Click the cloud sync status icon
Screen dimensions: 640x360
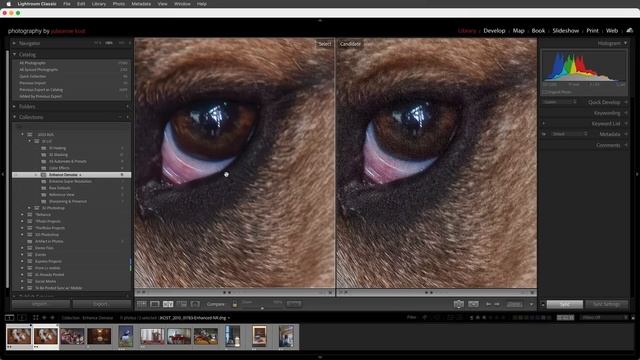coord(630,30)
